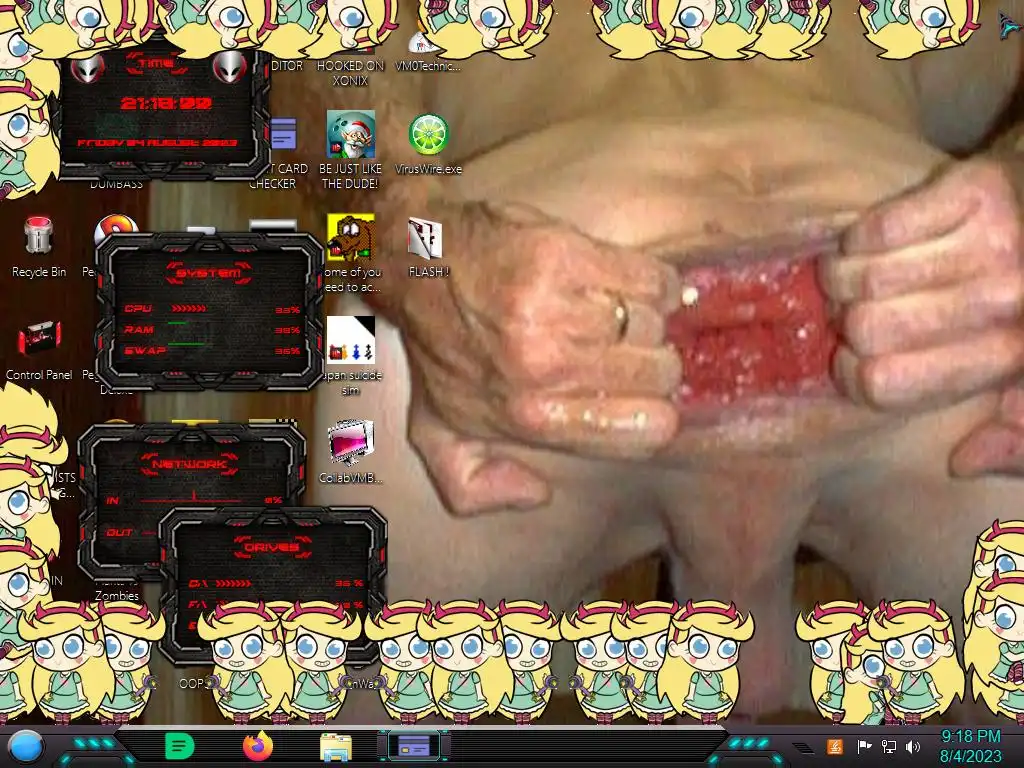Show hidden tray icons striped button
Viewport: 1024px width, 768px height.
tap(804, 748)
